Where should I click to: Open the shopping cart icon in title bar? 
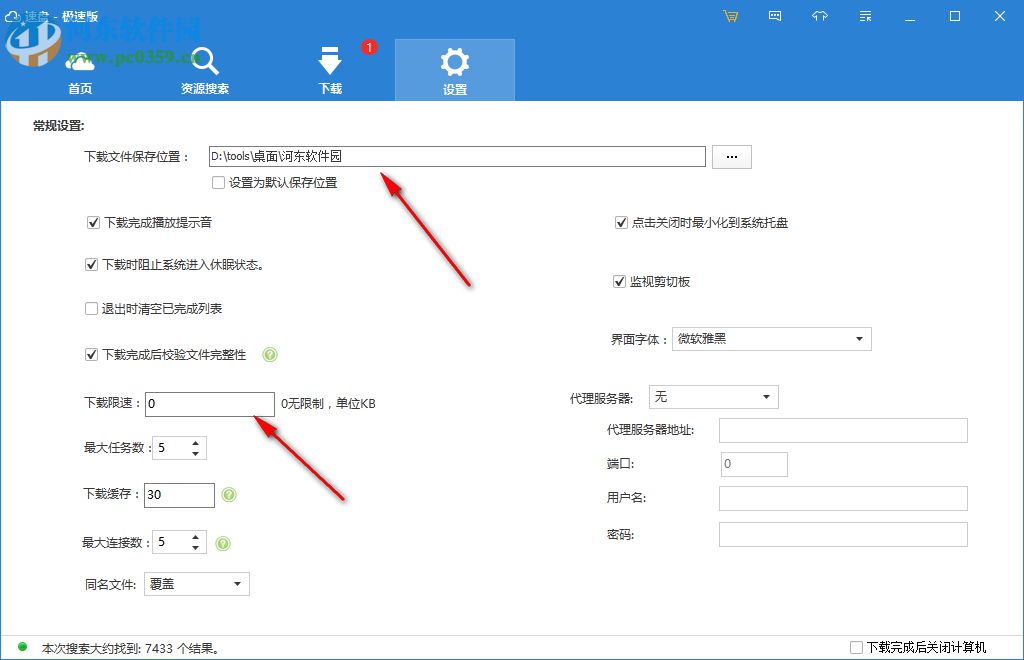[731, 16]
